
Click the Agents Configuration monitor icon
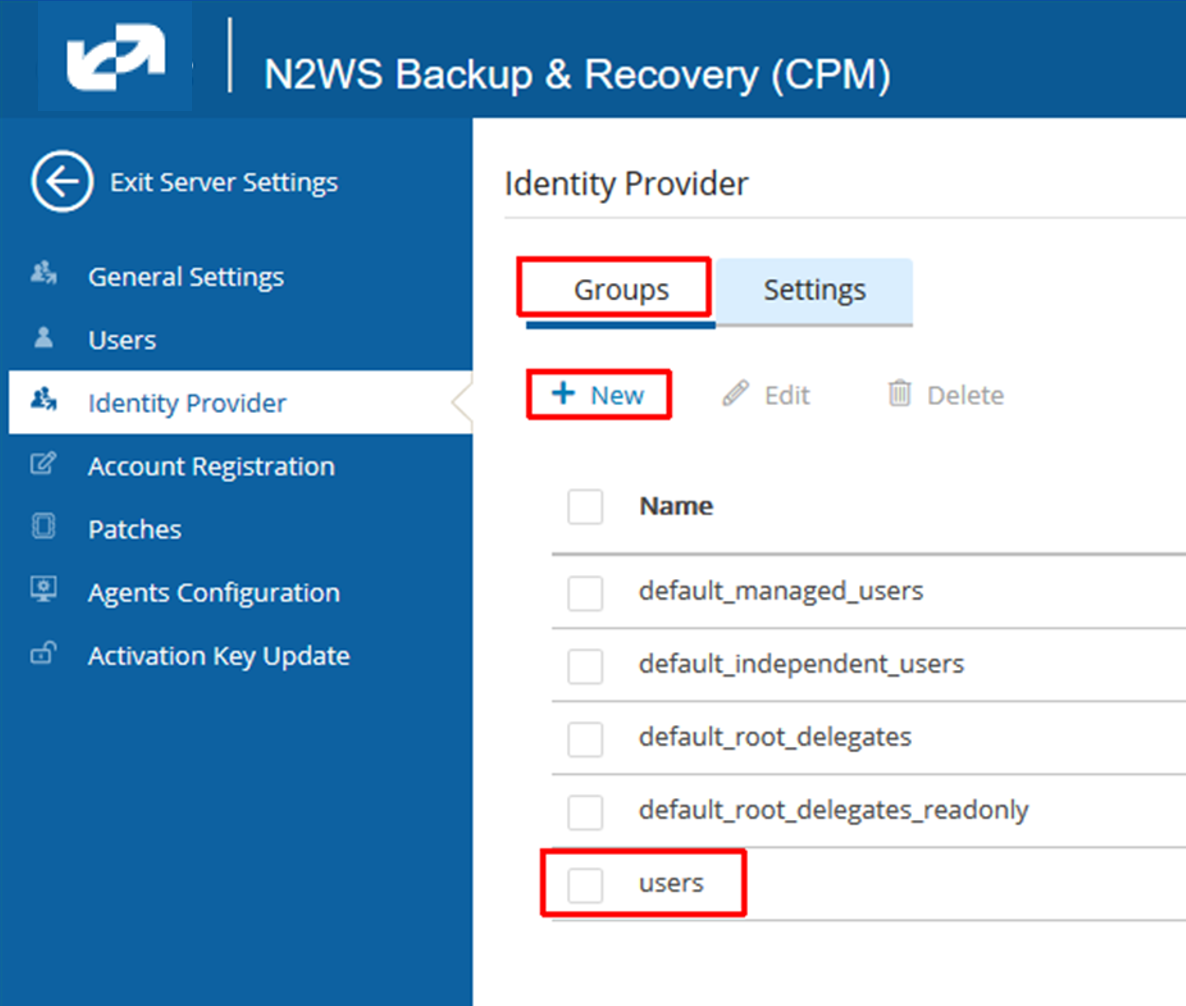(43, 588)
